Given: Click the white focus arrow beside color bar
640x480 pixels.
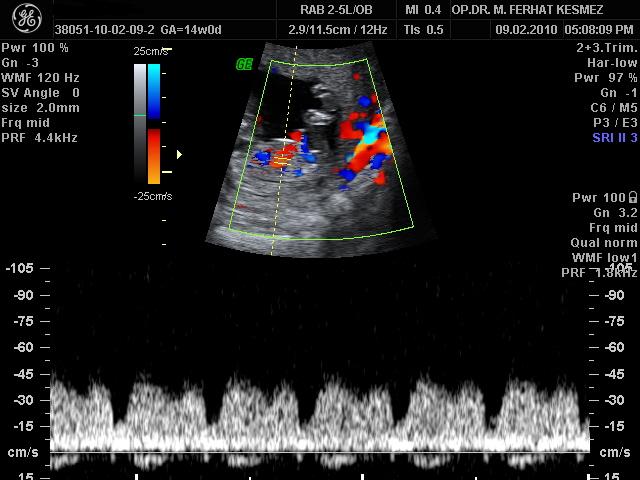Looking at the screenshot, I should tap(179, 154).
